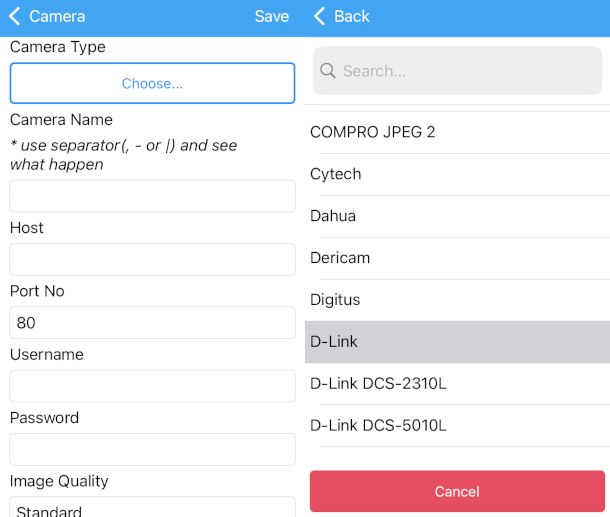The image size is (610, 517).
Task: Save the camera settings
Action: pos(271,16)
